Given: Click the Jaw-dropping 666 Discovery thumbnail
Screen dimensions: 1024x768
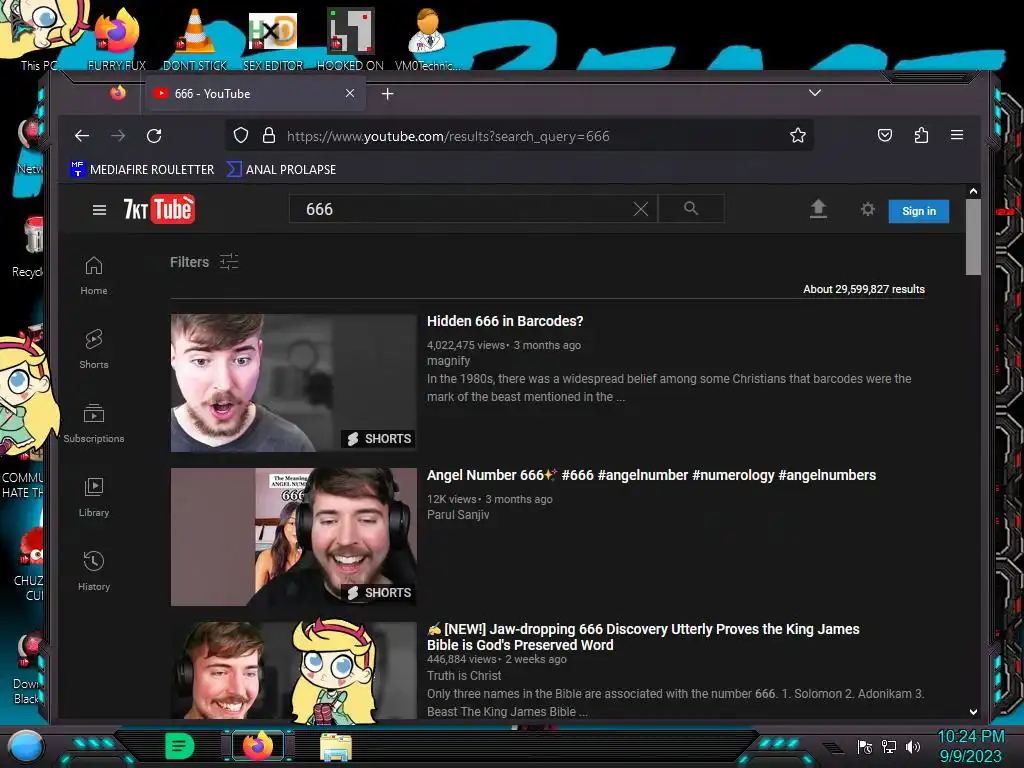Looking at the screenshot, I should click(x=293, y=671).
